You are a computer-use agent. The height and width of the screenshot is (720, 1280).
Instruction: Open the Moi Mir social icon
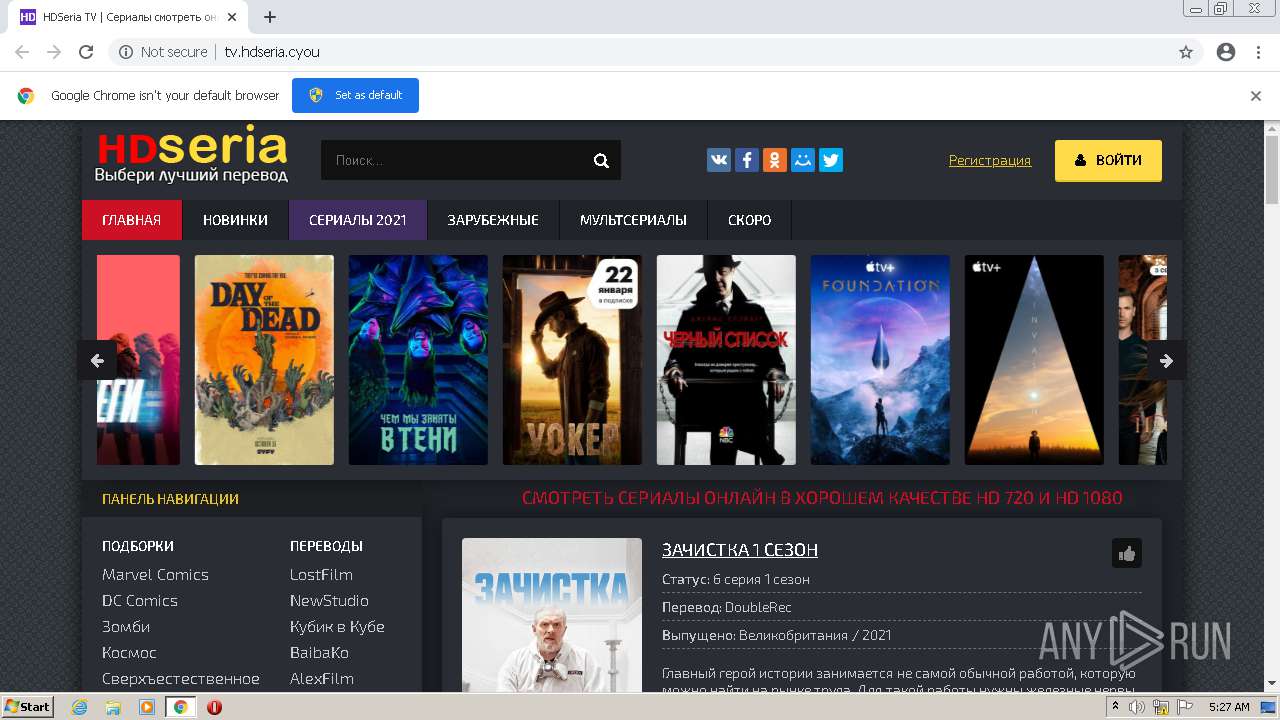[803, 160]
